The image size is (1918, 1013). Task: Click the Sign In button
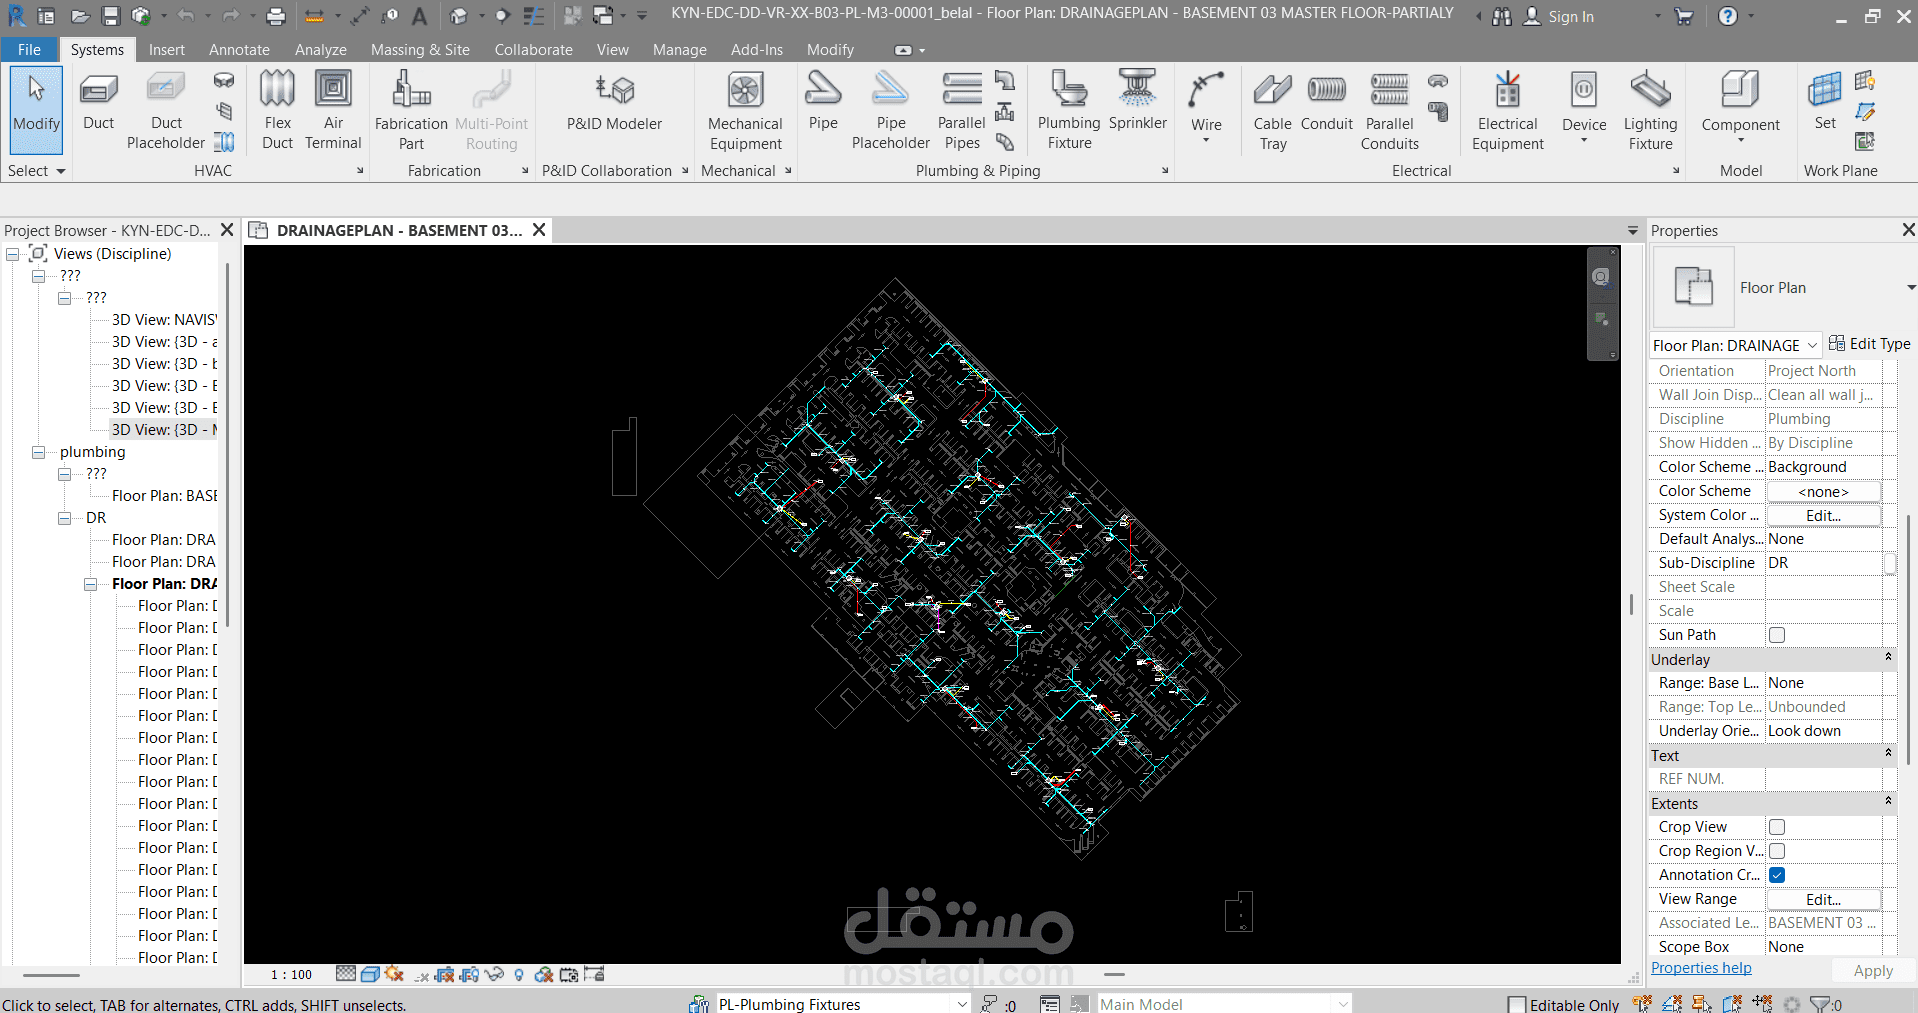click(x=1559, y=17)
